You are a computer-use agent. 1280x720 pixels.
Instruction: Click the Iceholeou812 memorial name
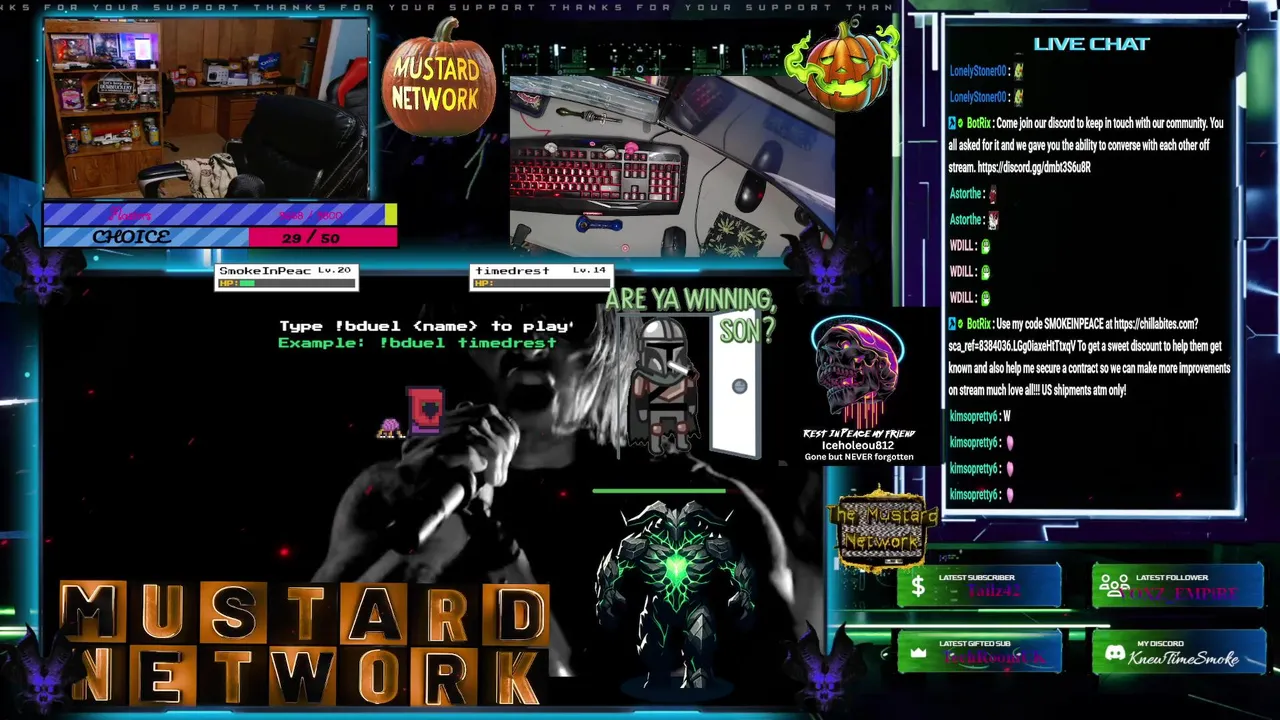point(858,445)
